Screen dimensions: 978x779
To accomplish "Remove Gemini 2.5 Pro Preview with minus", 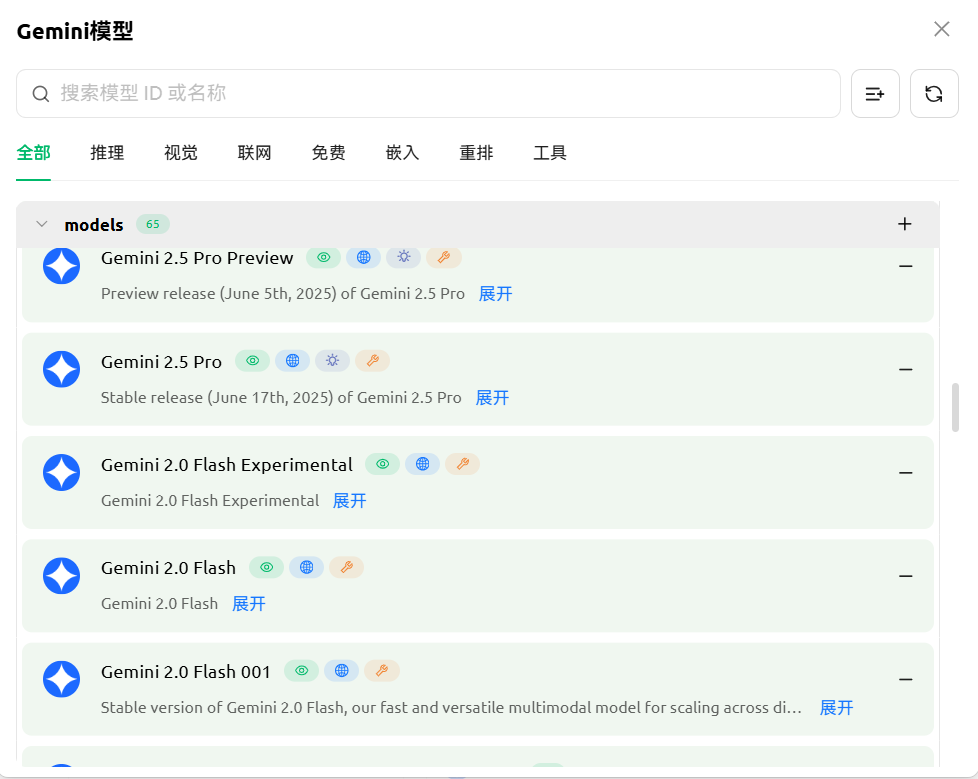I will [906, 266].
